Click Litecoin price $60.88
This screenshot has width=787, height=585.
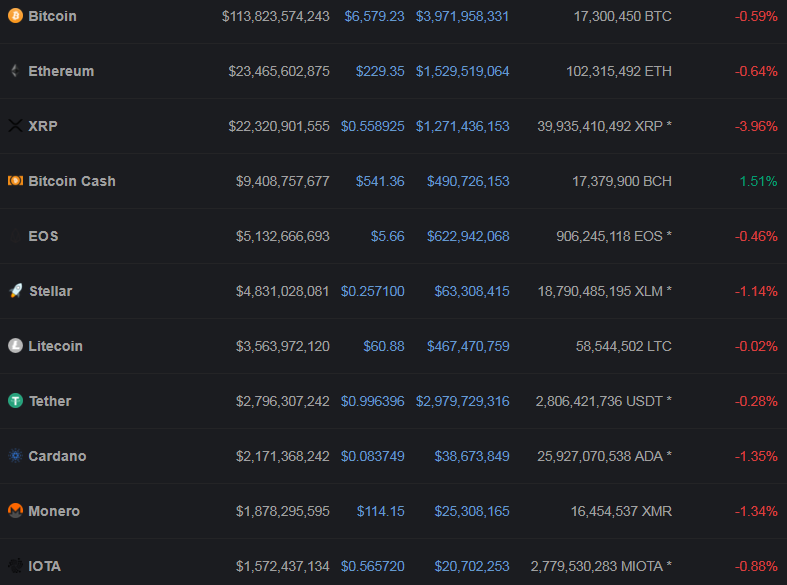[x=384, y=346]
